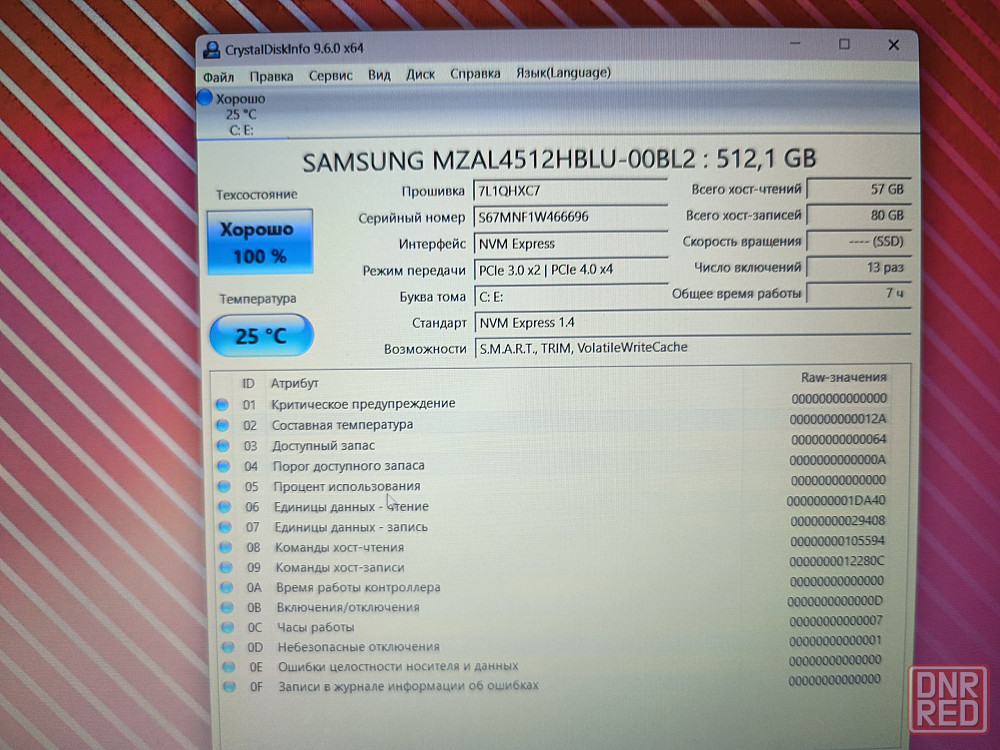Click the Буква тома field C: E:

(x=570, y=297)
